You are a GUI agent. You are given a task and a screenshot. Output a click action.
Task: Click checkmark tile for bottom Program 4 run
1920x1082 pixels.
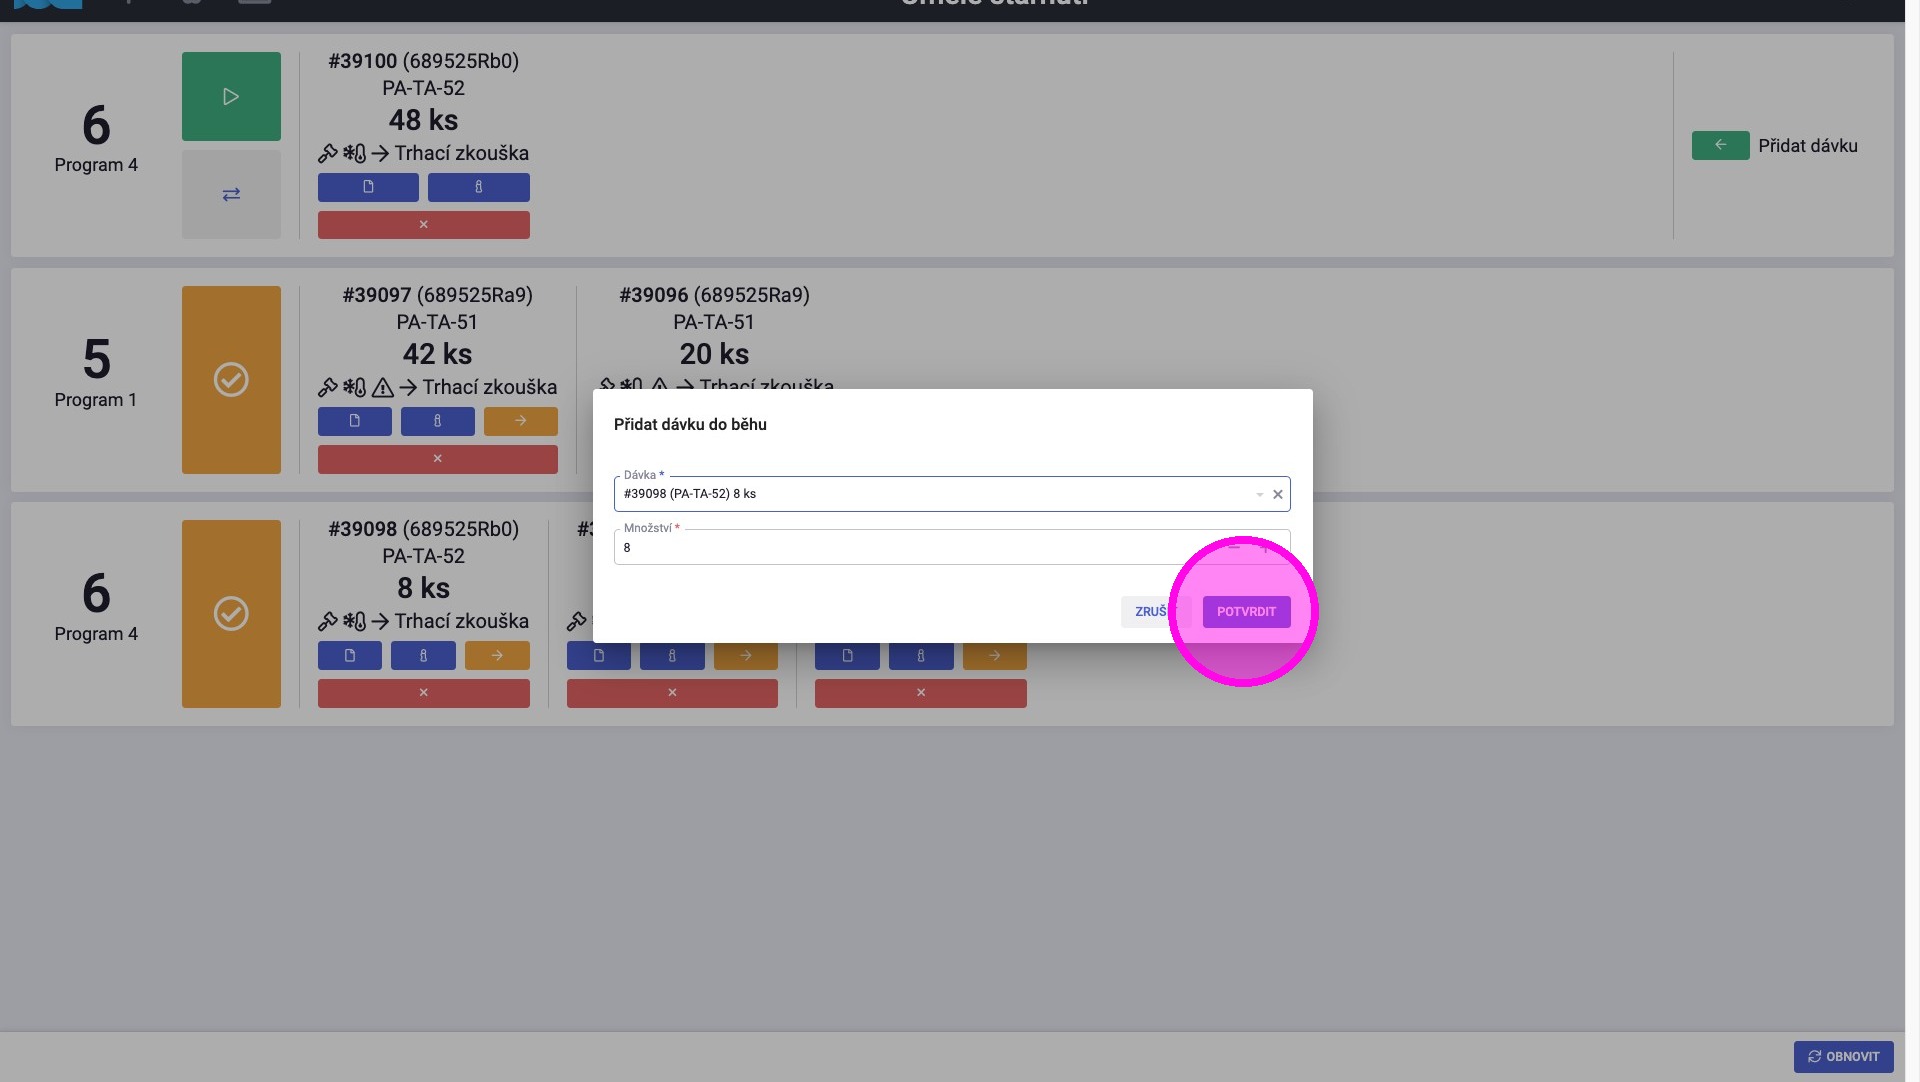click(x=231, y=614)
